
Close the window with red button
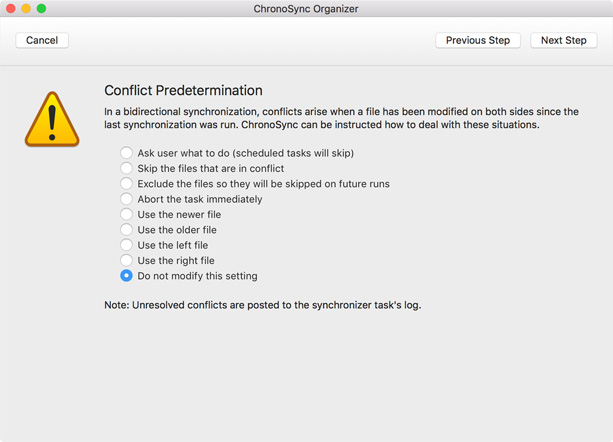pos(11,8)
